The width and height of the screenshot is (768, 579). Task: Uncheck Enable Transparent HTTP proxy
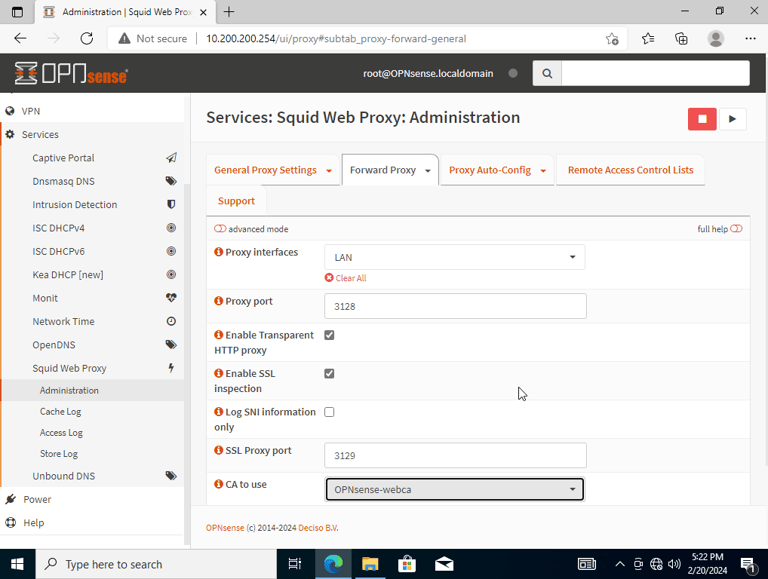(x=329, y=335)
